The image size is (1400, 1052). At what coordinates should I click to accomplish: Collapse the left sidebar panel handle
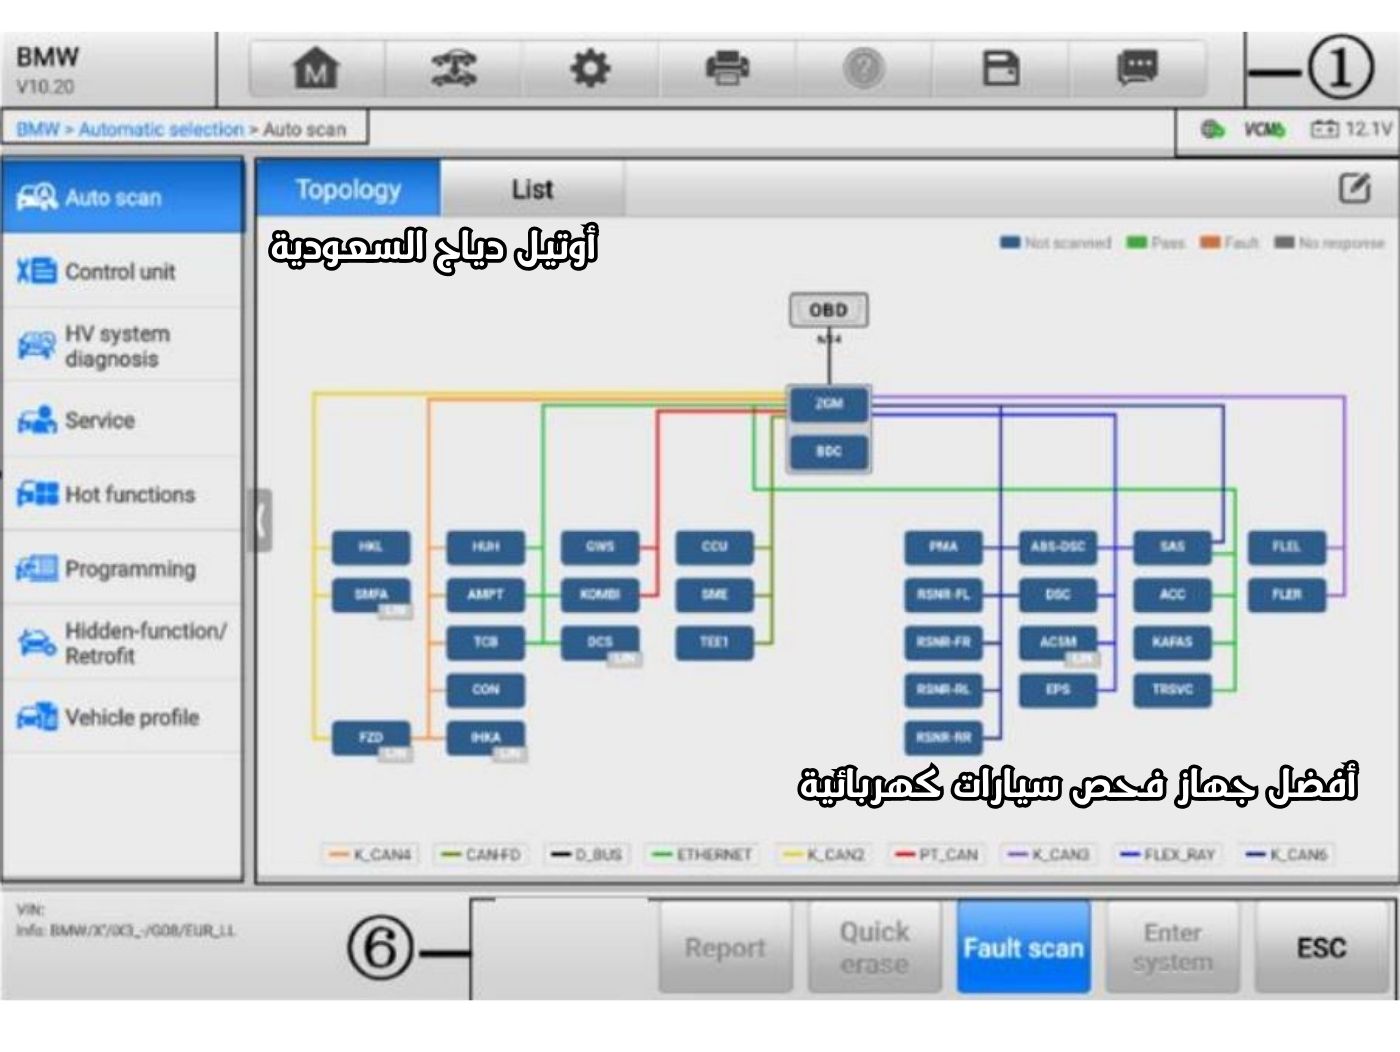point(260,520)
